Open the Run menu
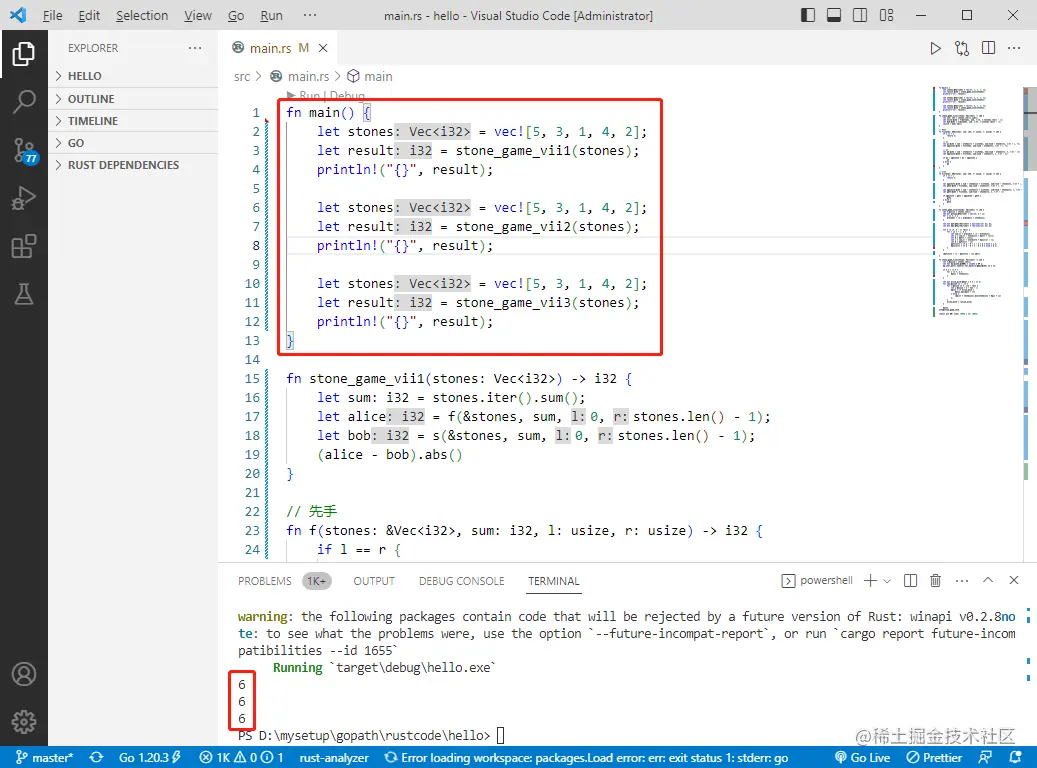 point(271,15)
